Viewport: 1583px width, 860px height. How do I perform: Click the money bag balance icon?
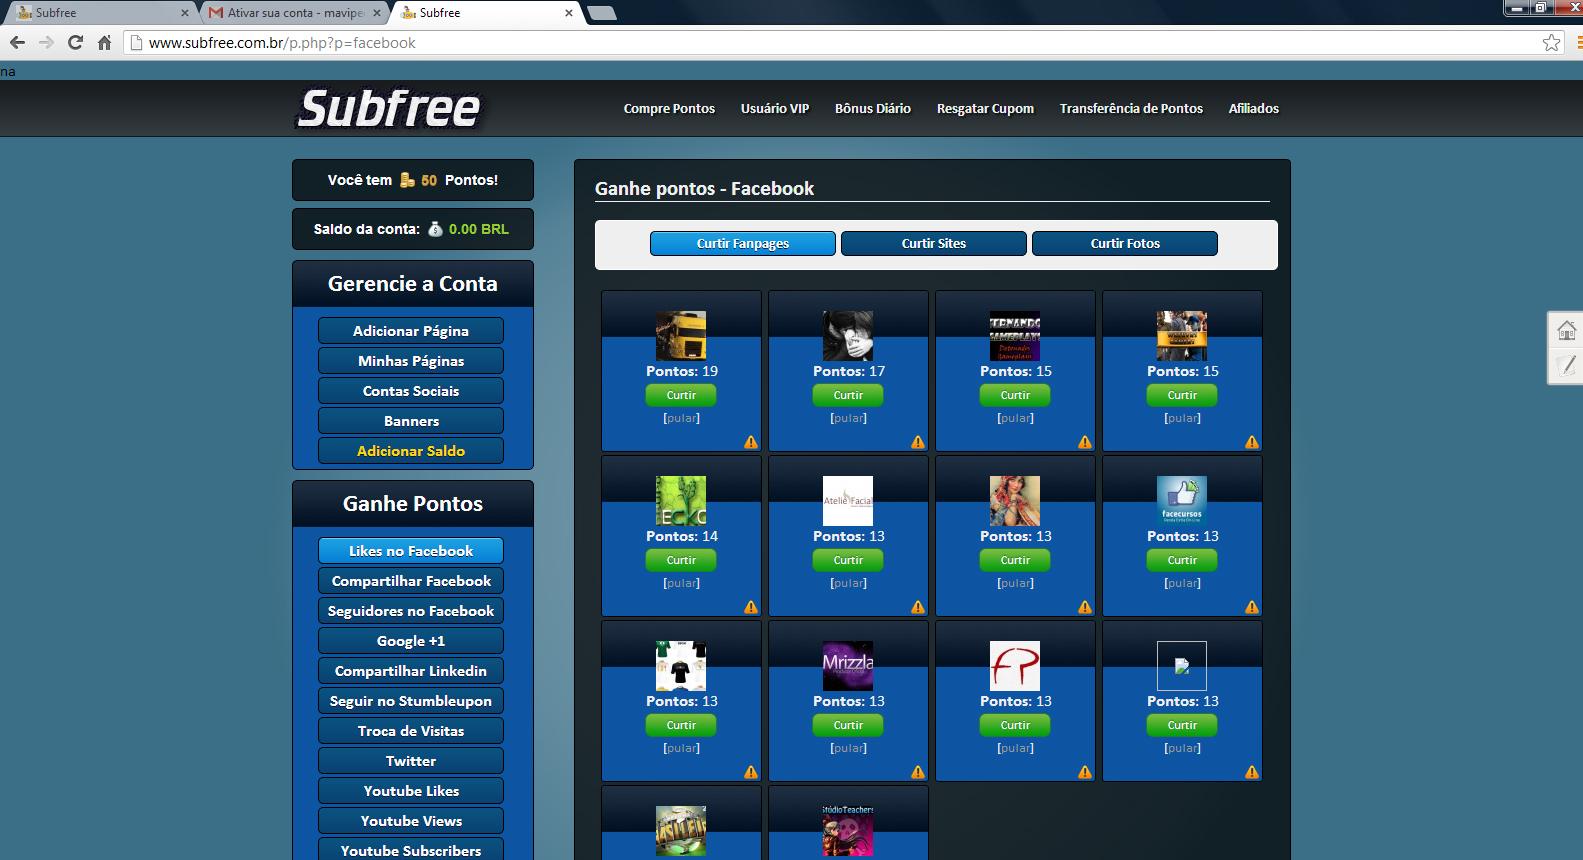point(435,229)
